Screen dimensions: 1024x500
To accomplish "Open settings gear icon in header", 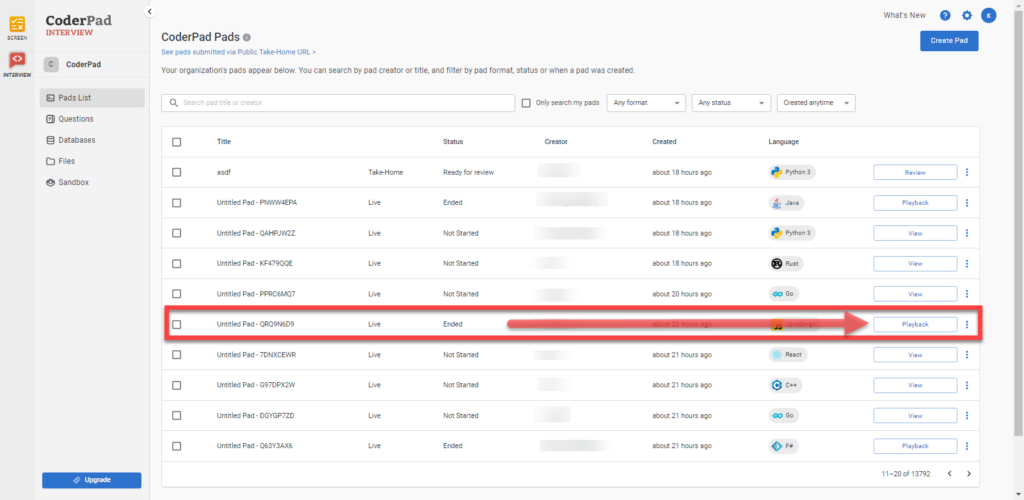I will coord(967,15).
